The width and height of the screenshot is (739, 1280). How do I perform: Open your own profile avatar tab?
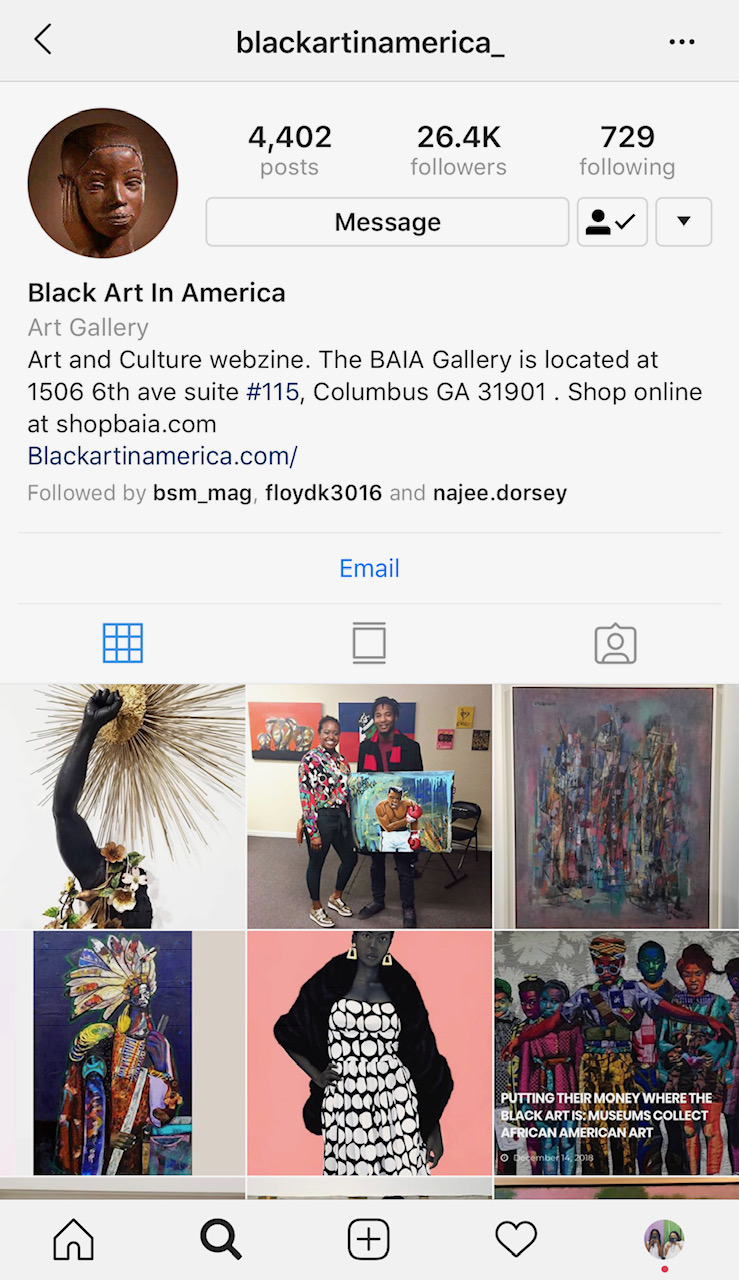(664, 1240)
